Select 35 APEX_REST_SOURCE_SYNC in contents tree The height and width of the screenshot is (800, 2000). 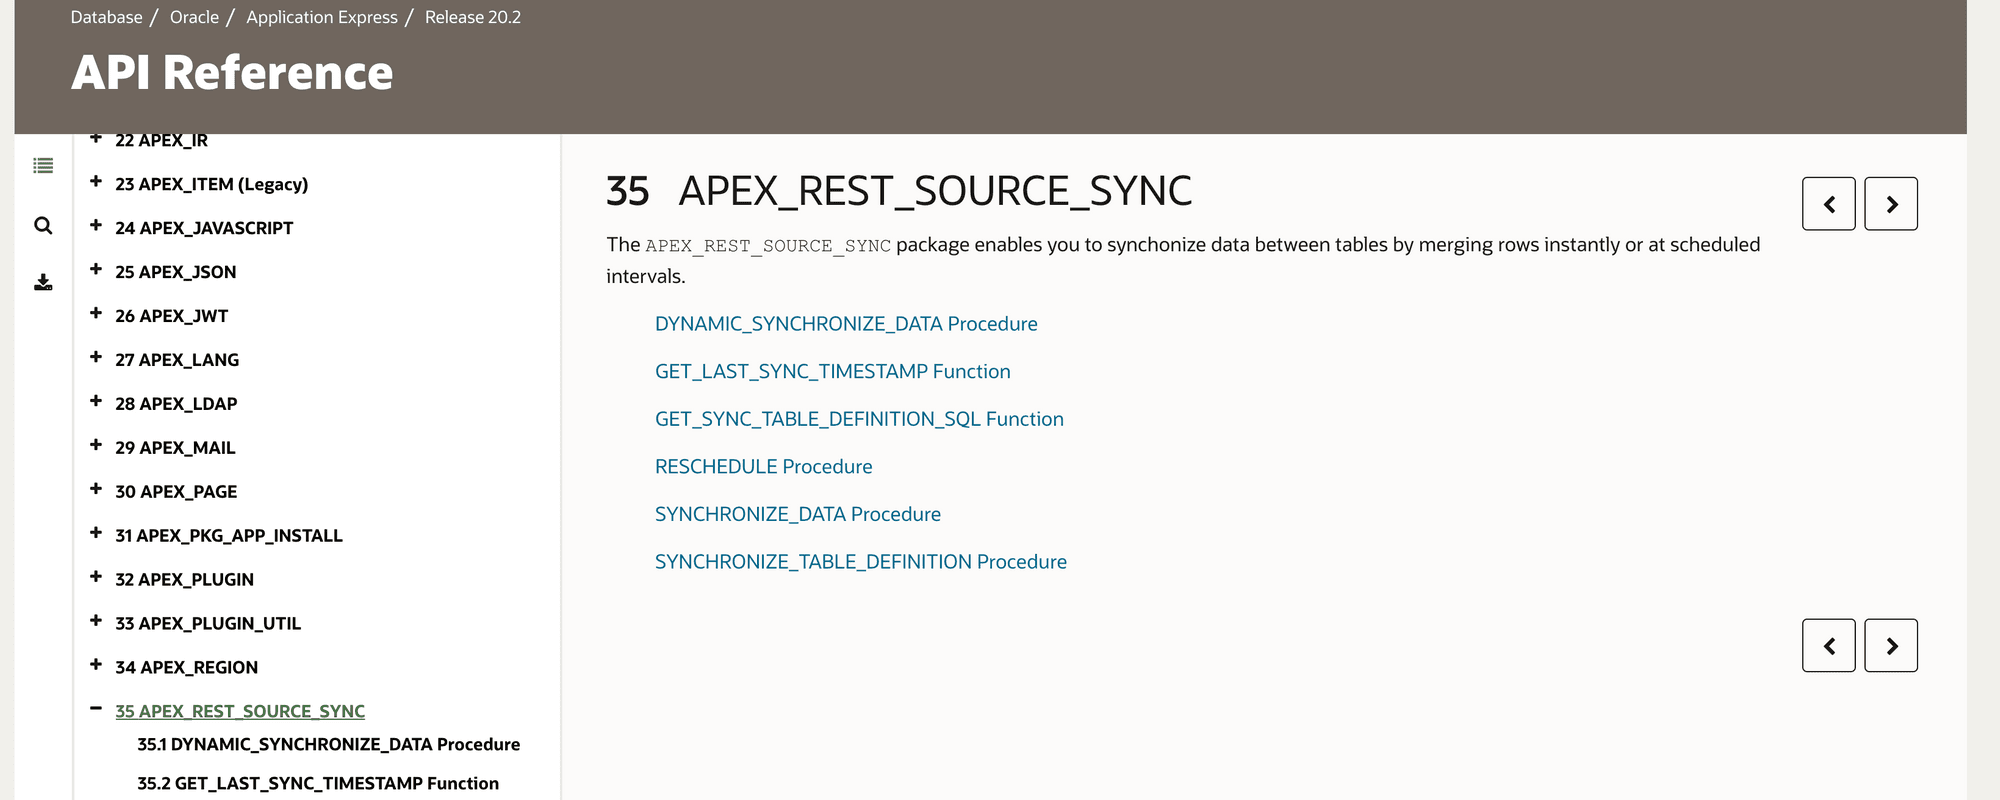(x=240, y=711)
